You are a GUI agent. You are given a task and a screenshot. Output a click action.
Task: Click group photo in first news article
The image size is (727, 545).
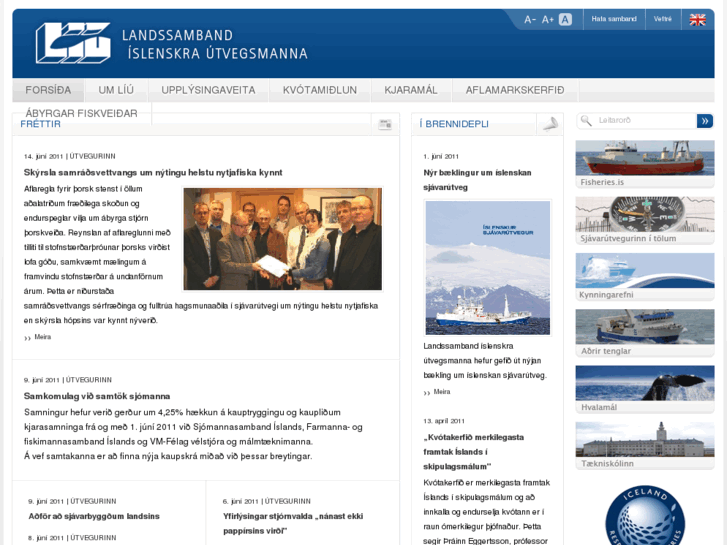[283, 239]
